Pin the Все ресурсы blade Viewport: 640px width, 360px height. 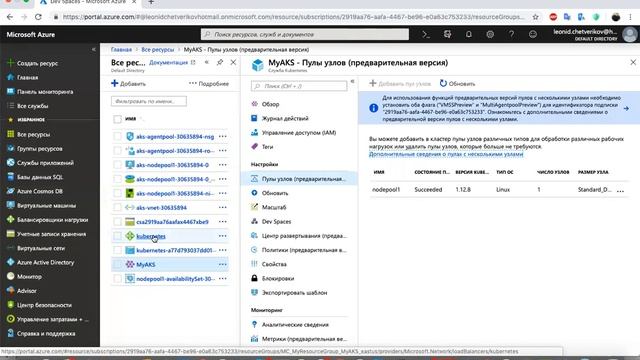[x=220, y=62]
